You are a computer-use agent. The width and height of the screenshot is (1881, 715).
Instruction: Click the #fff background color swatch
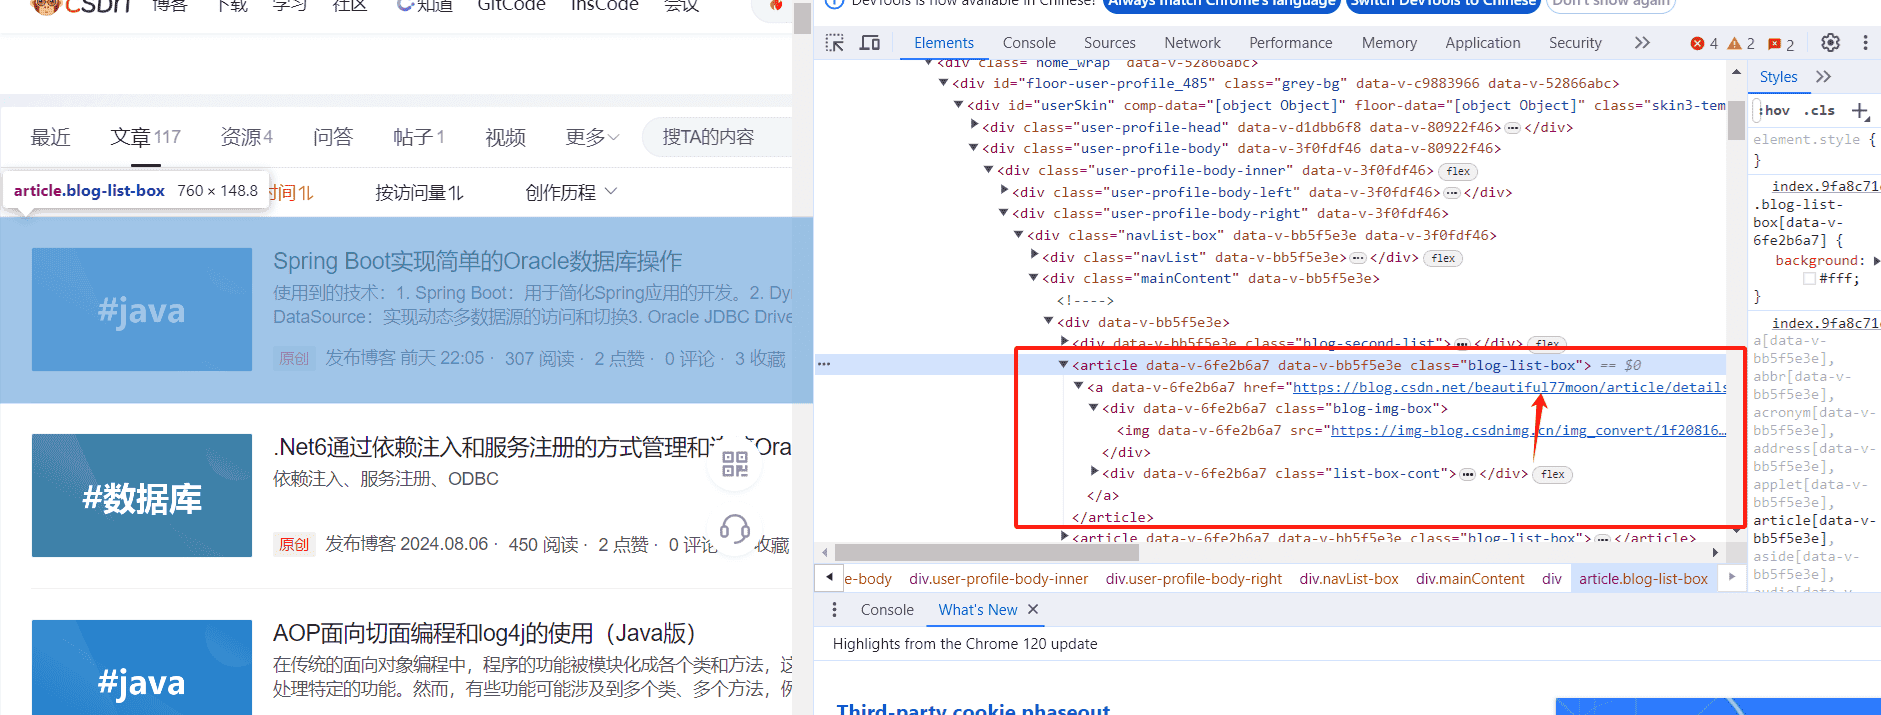pyautogui.click(x=1809, y=279)
